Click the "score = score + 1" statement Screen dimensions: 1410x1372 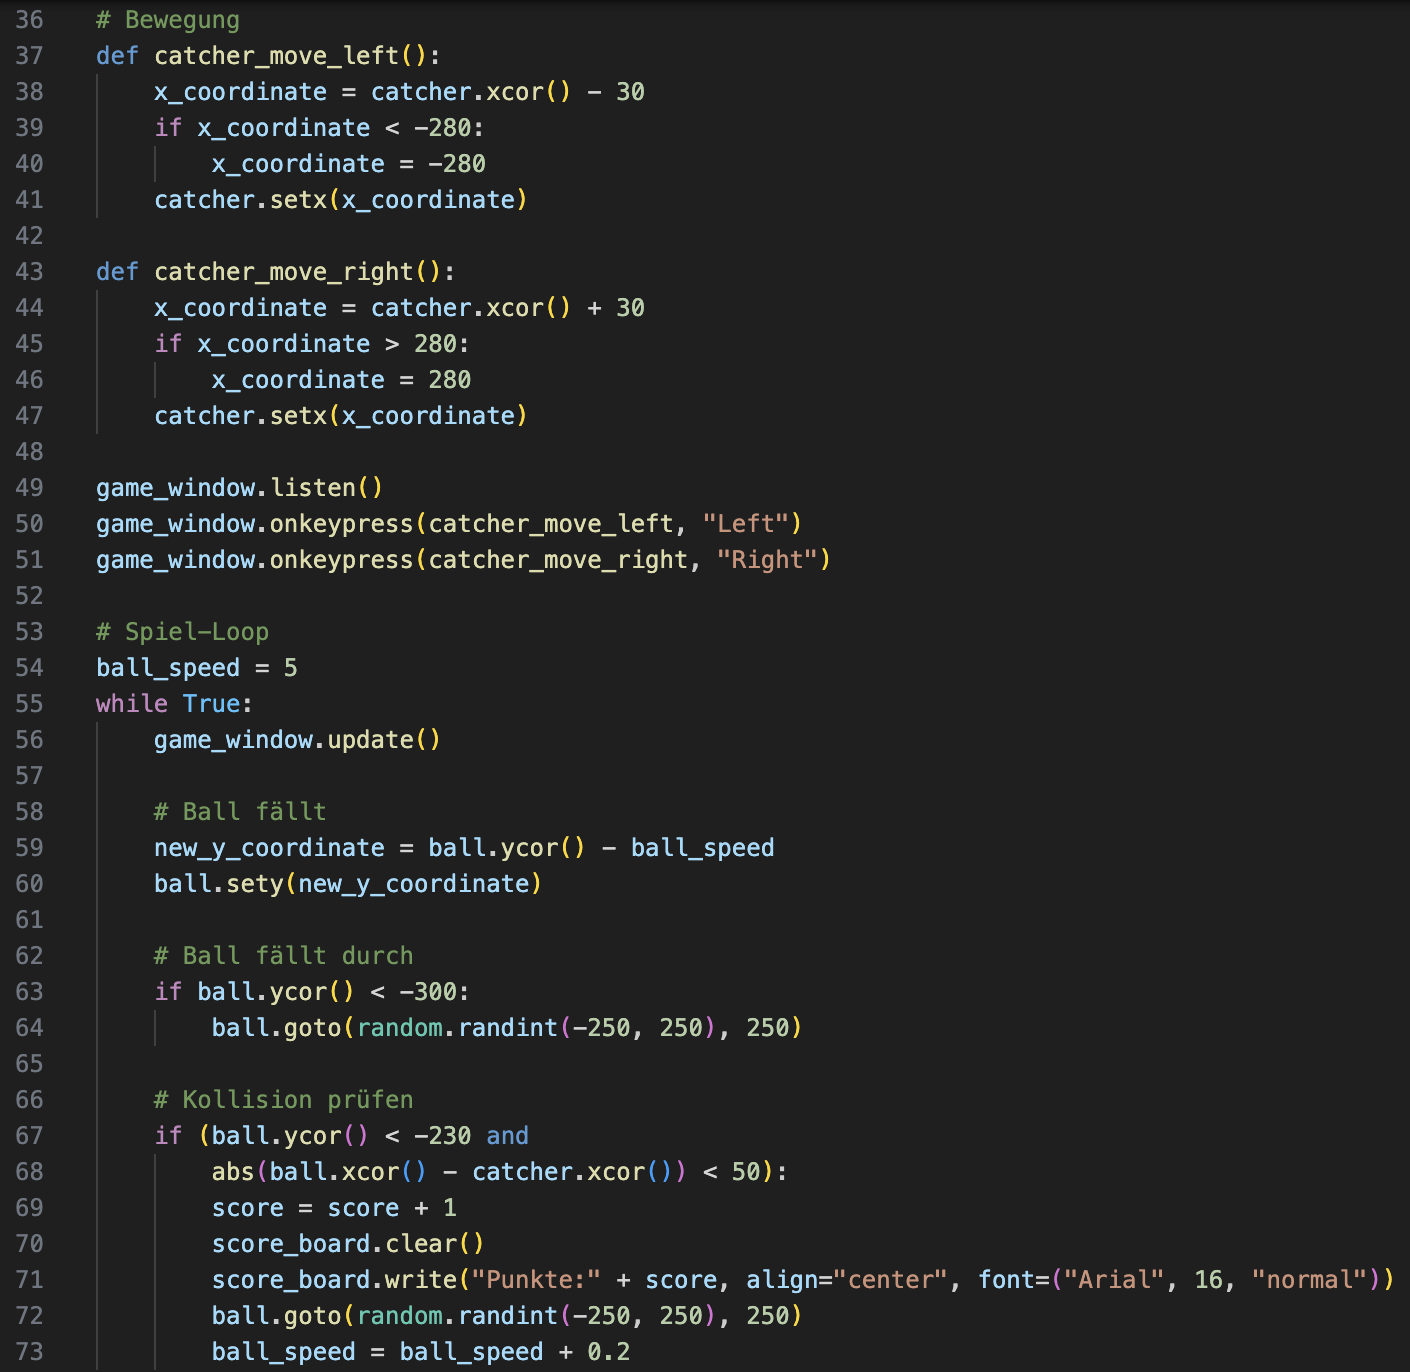point(333,1208)
